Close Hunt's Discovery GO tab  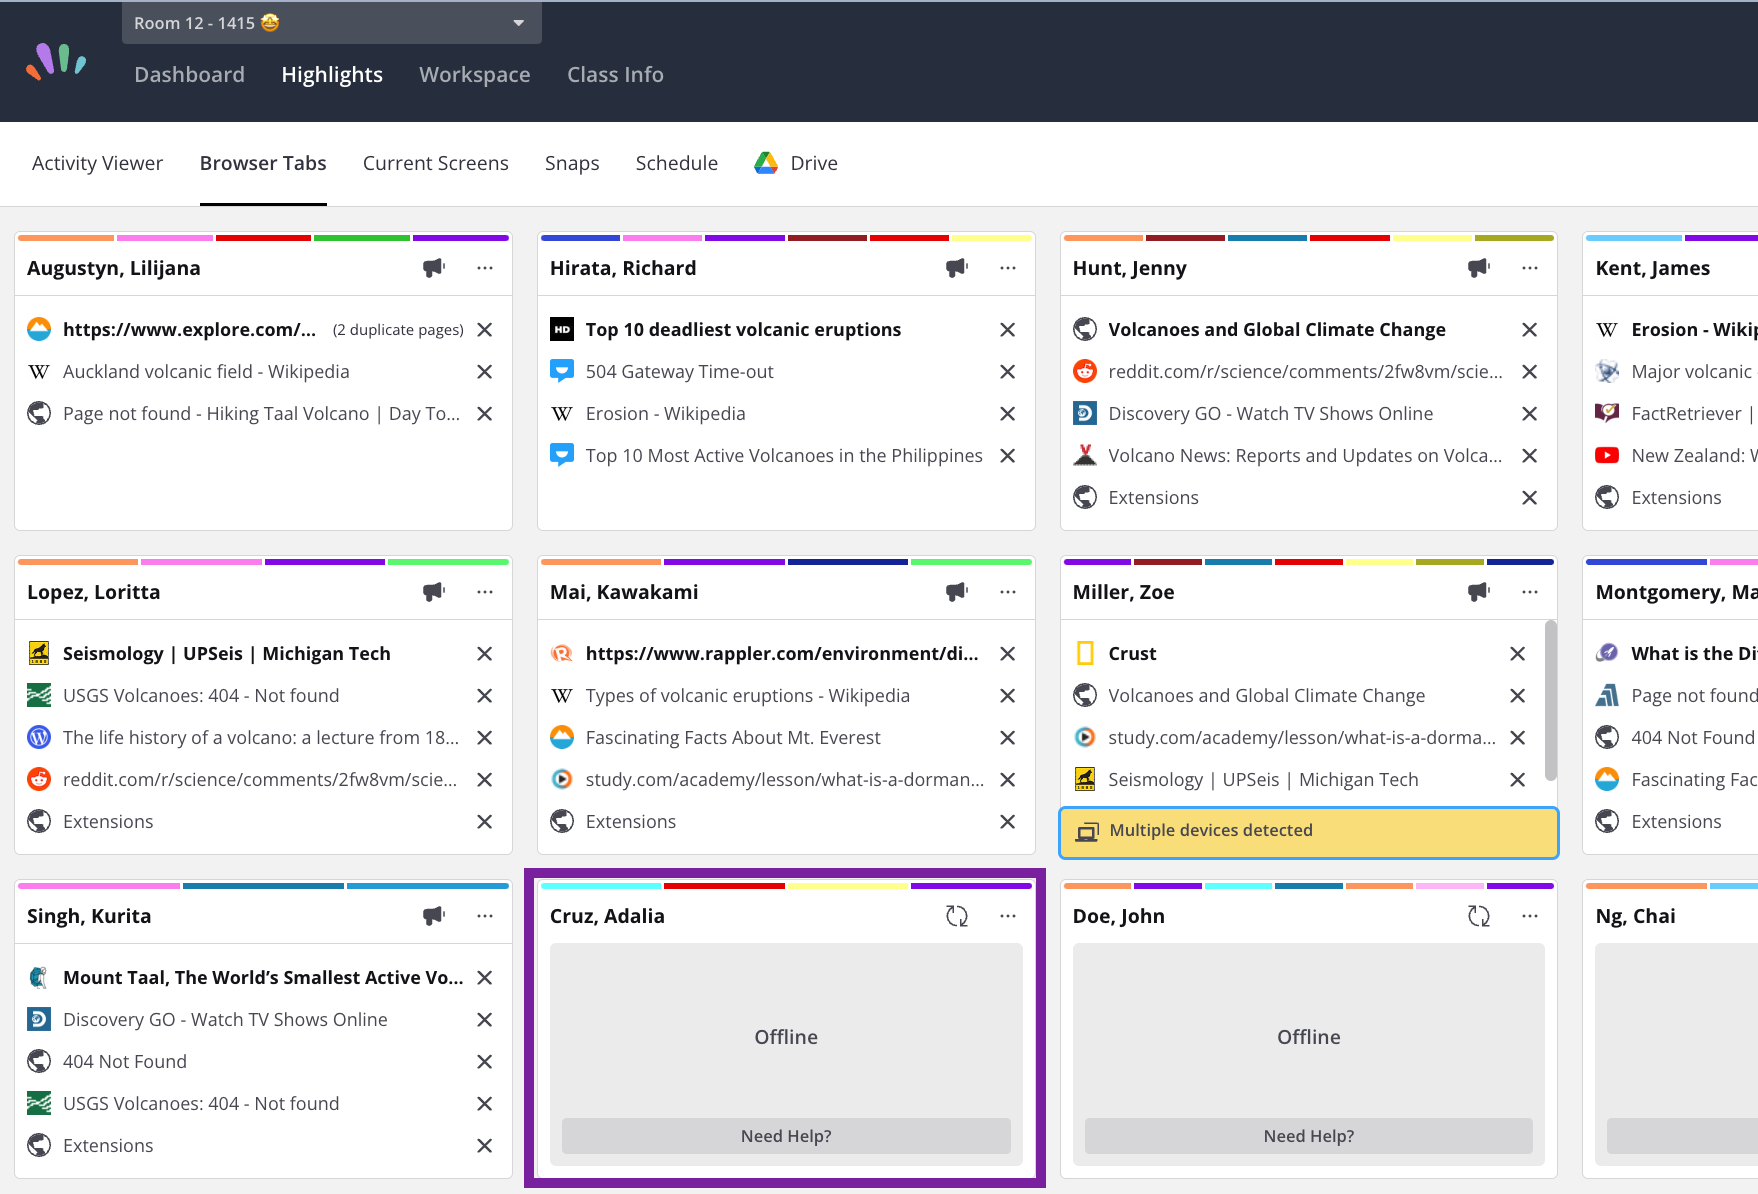click(x=1530, y=414)
